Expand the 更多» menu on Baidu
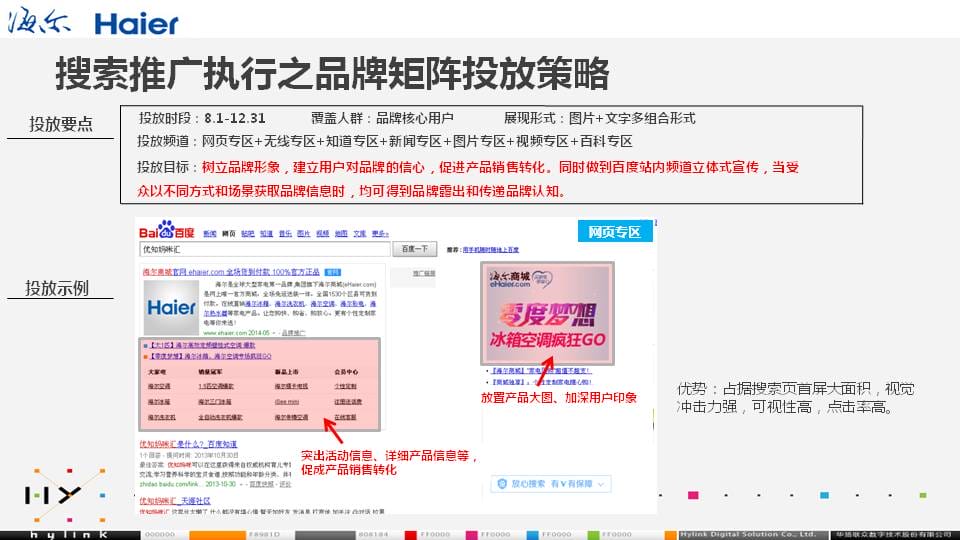 [x=380, y=233]
